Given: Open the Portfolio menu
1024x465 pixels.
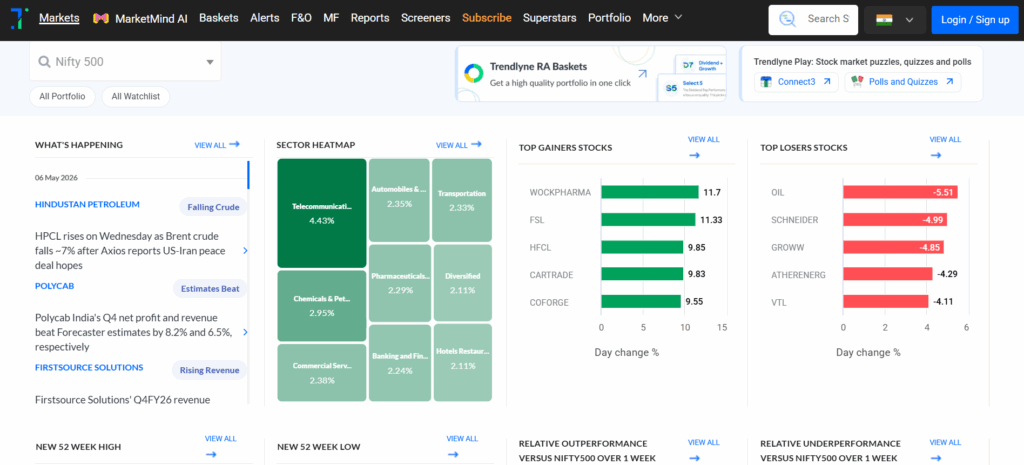Looking at the screenshot, I should point(609,18).
